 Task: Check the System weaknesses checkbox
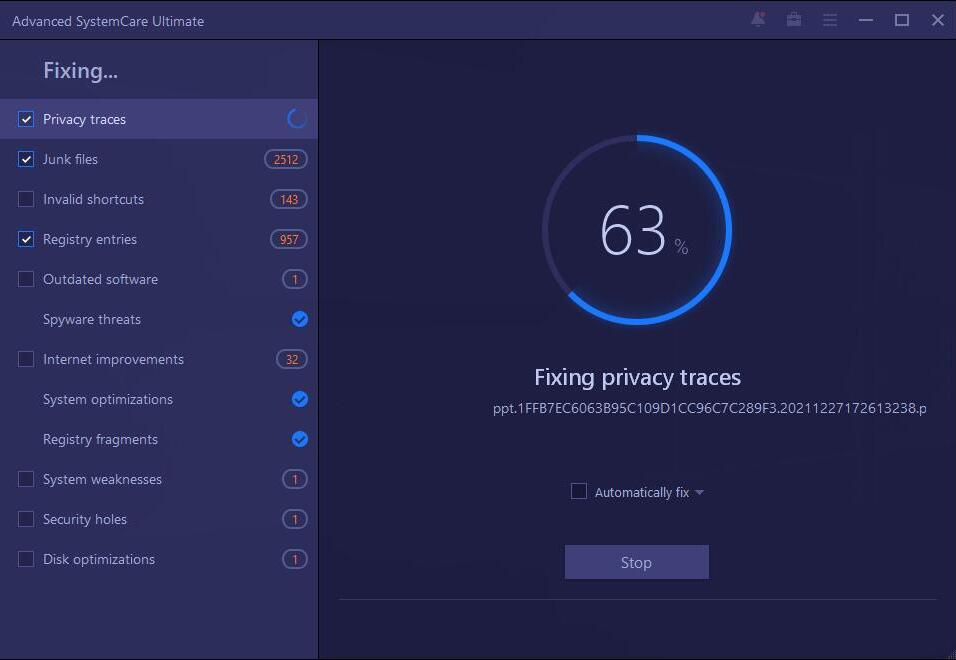tap(26, 479)
